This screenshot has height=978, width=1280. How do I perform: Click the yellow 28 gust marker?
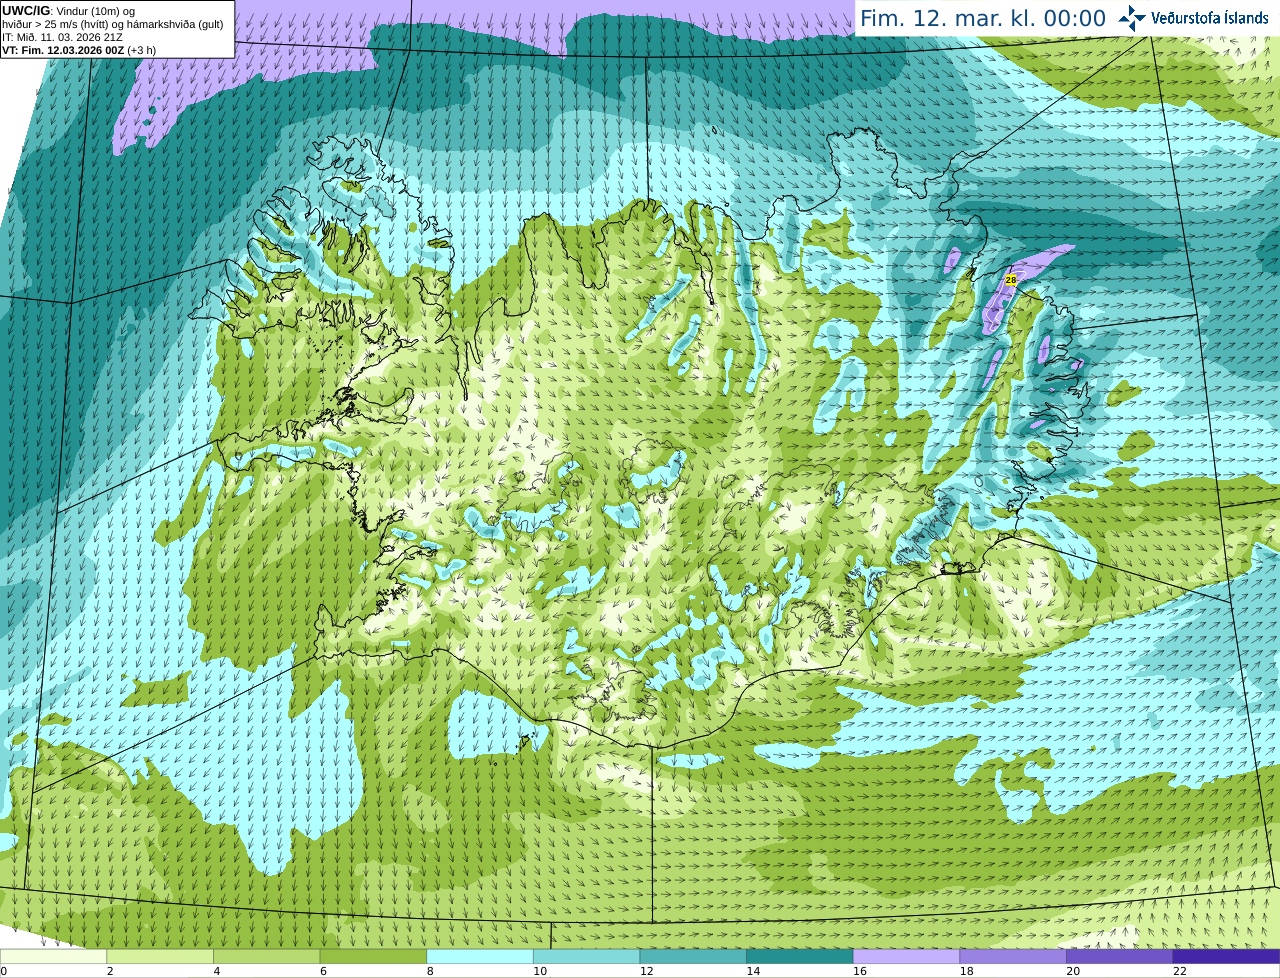click(1011, 281)
